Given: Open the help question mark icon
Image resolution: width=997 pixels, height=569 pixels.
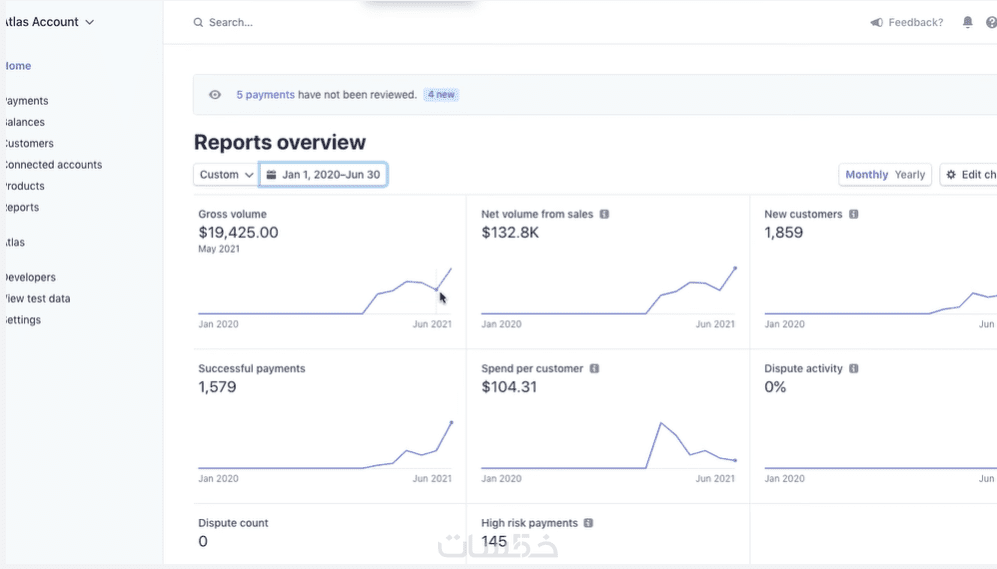Looking at the screenshot, I should coord(991,22).
